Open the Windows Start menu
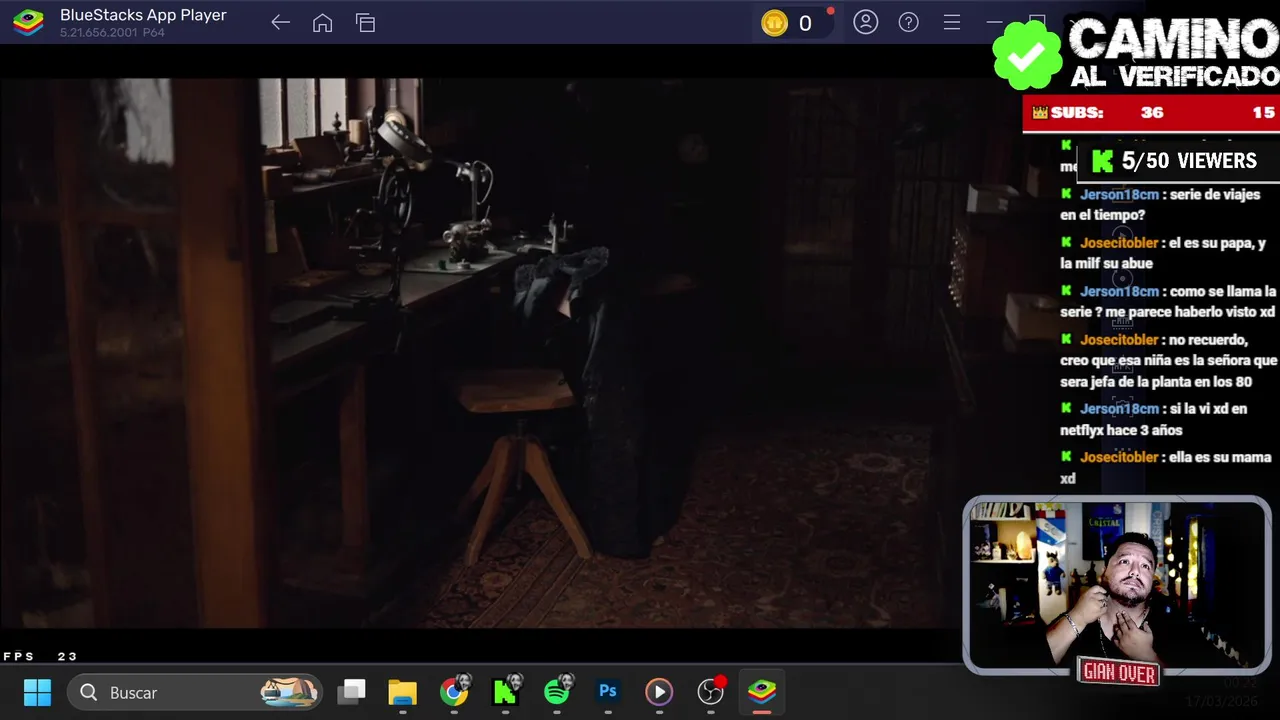Image resolution: width=1280 pixels, height=720 pixels. coord(37,692)
